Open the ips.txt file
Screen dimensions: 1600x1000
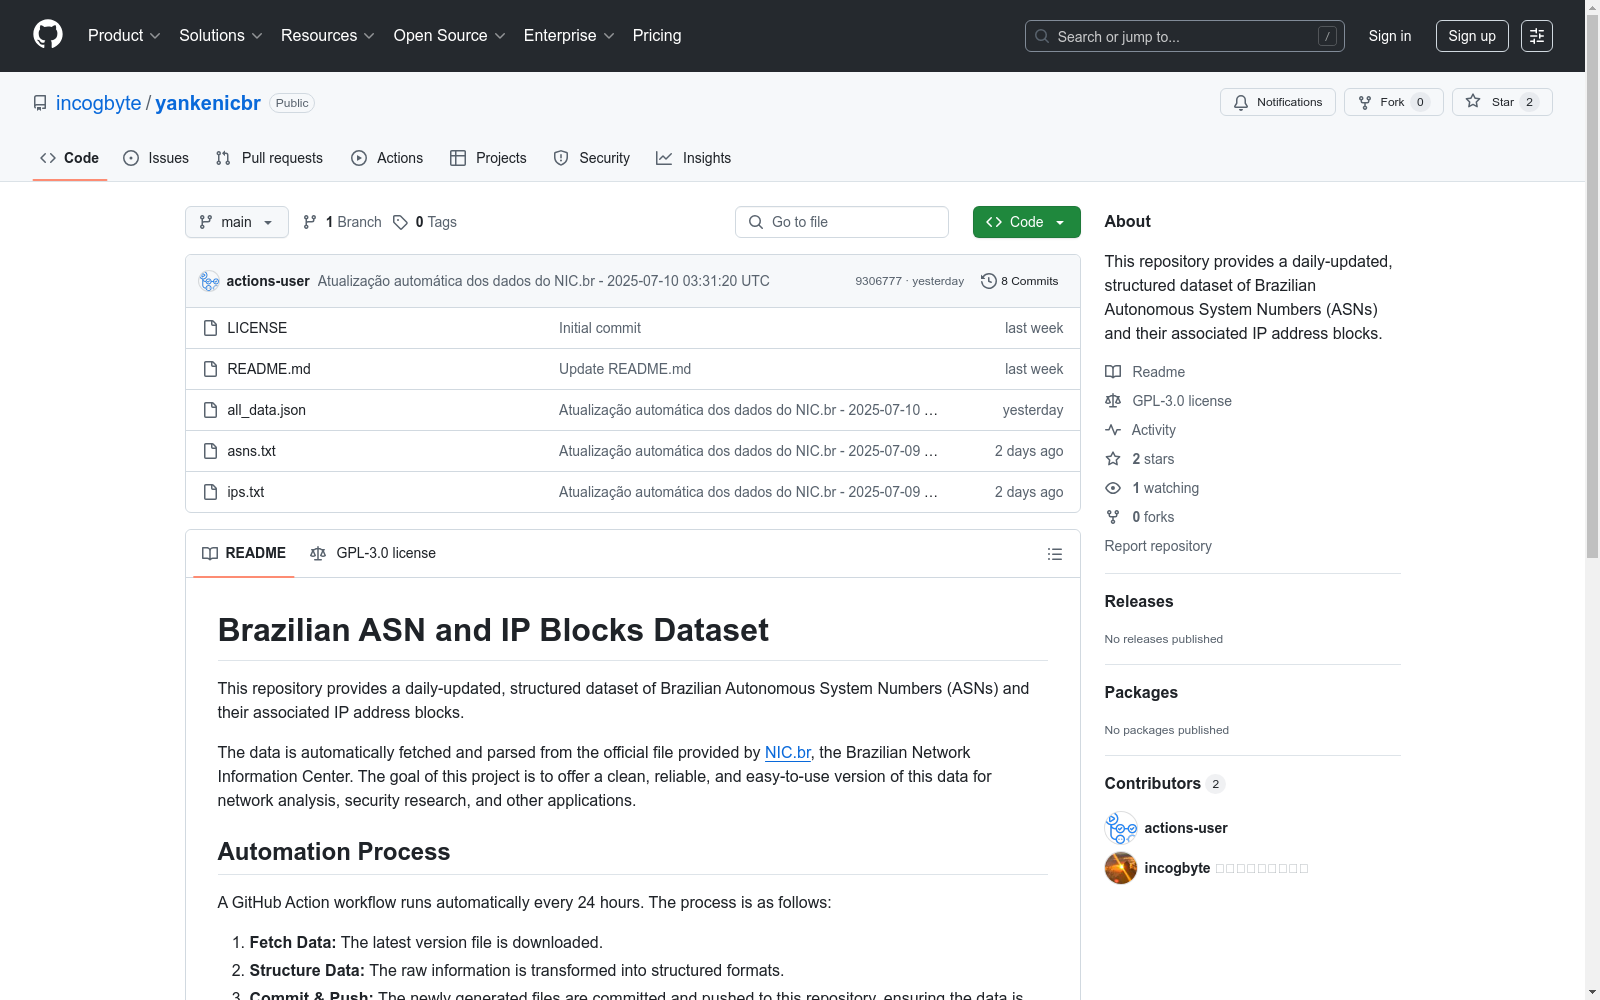click(246, 492)
